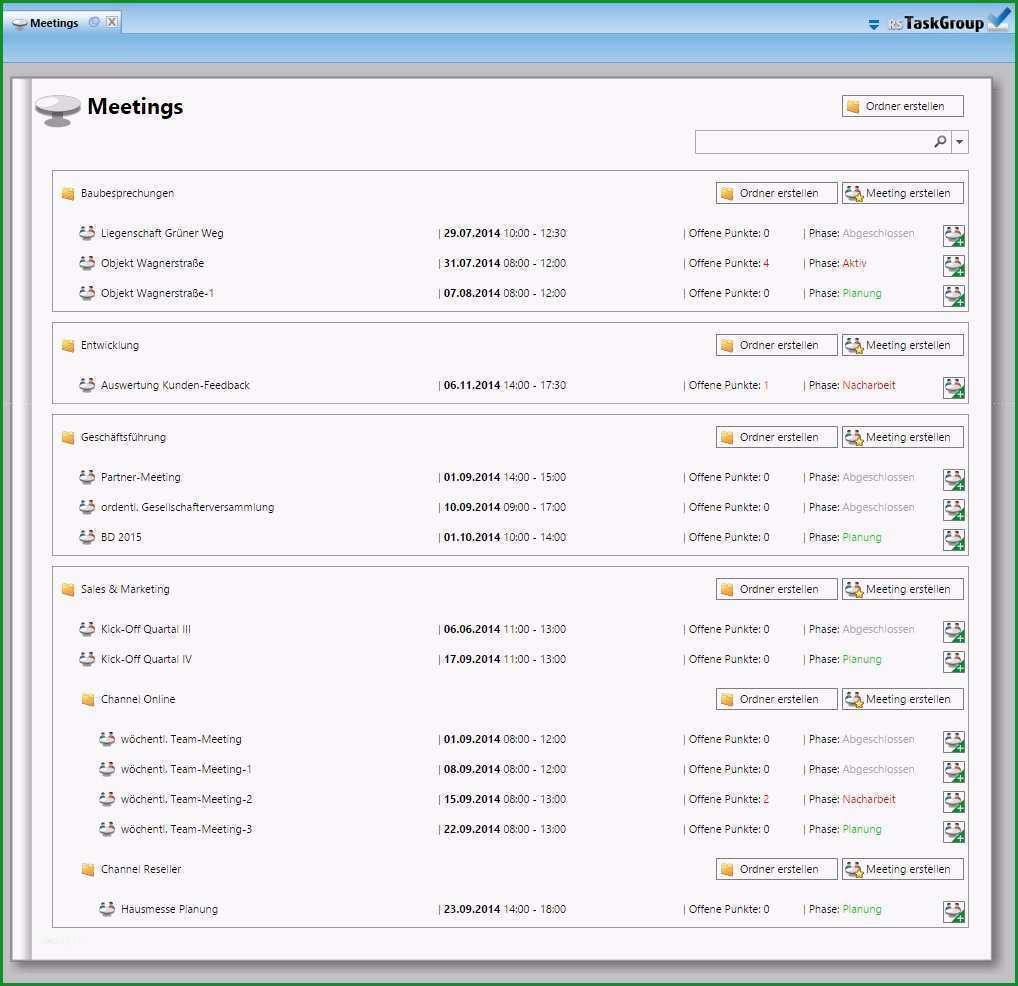This screenshot has width=1018, height=986.
Task: Click Ordner erstellen in Channel Online
Action: click(x=776, y=699)
